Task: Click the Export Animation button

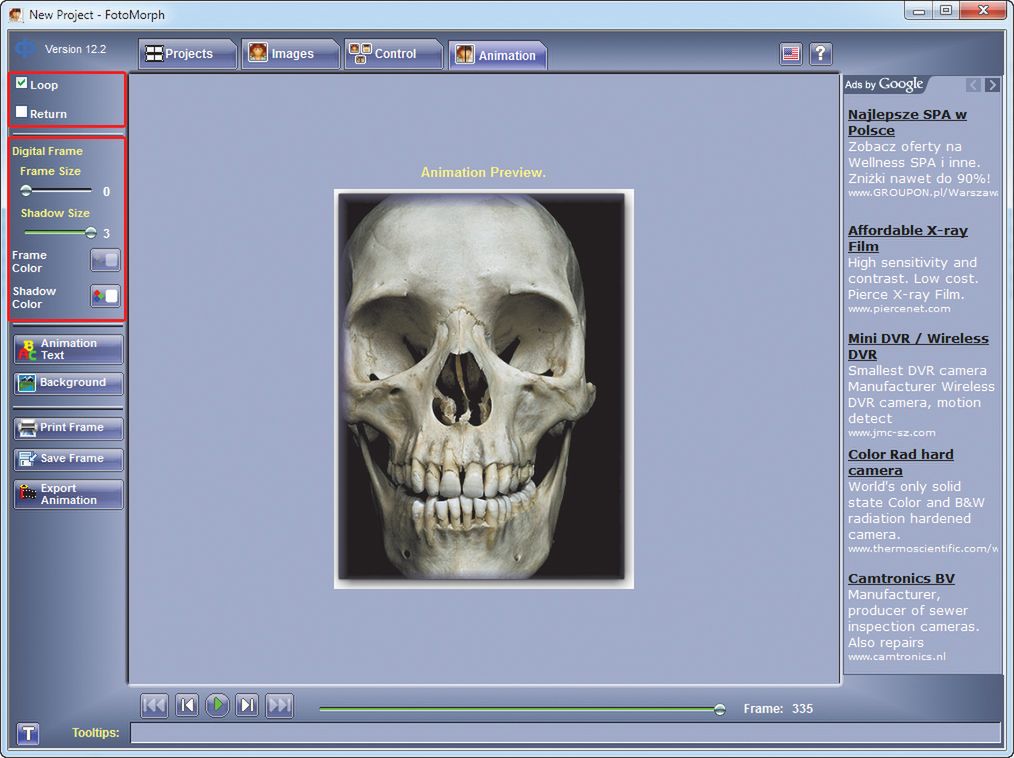Action: click(68, 494)
